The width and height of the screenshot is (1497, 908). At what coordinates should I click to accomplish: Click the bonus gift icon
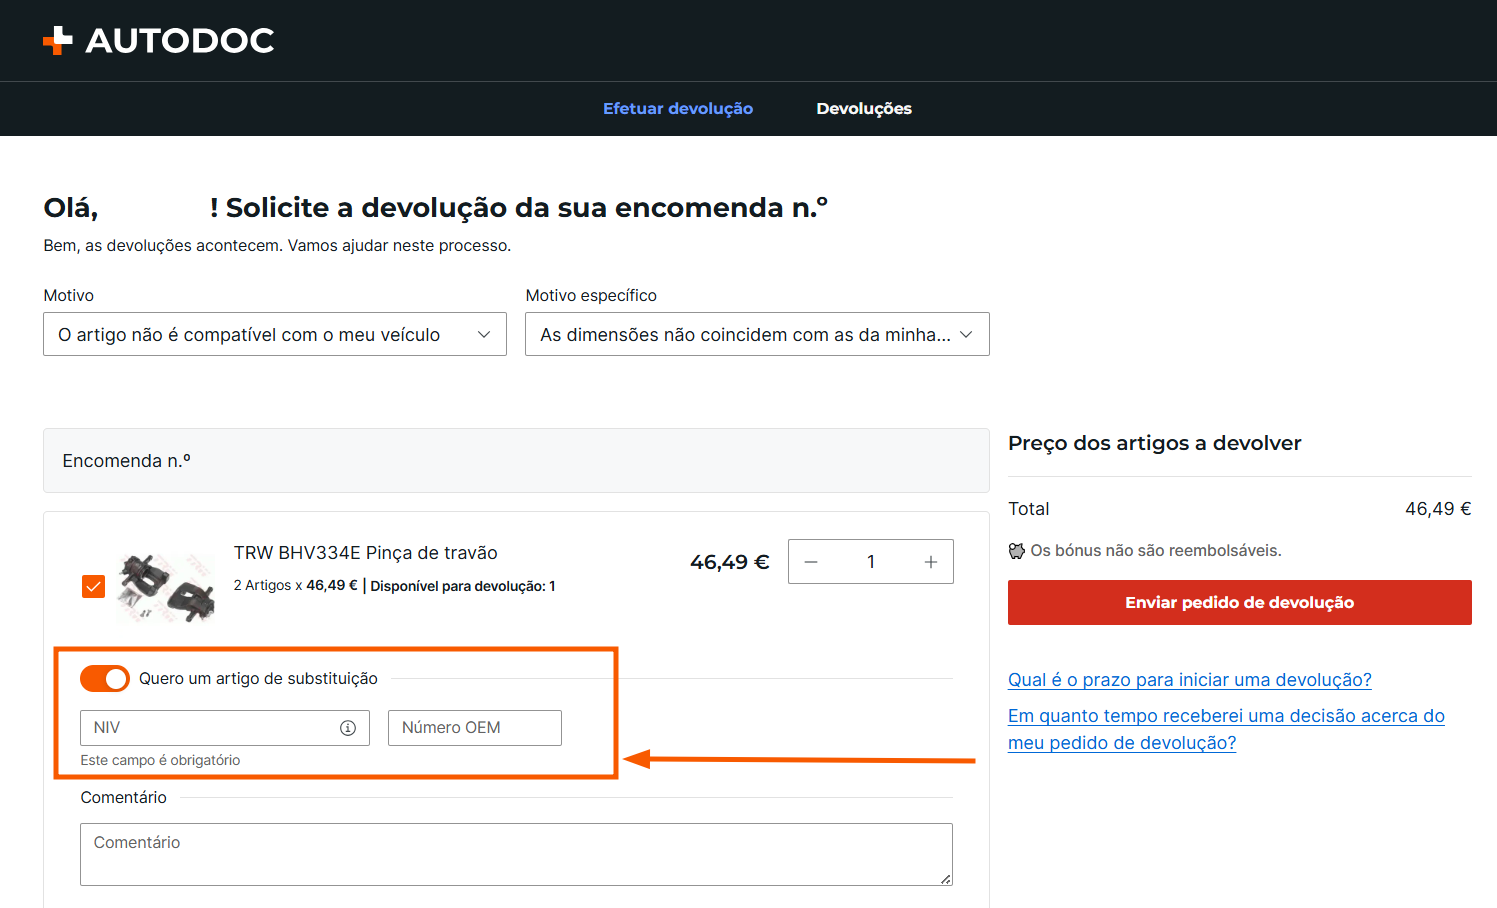tap(1016, 550)
